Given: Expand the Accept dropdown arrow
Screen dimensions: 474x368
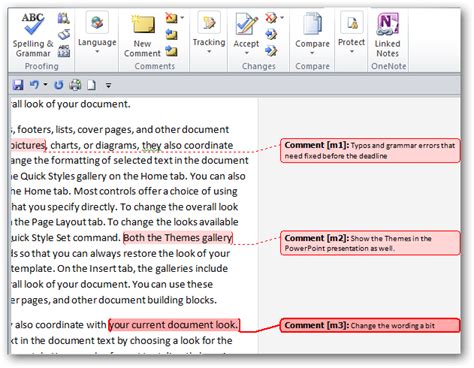Looking at the screenshot, I should pos(247,53).
